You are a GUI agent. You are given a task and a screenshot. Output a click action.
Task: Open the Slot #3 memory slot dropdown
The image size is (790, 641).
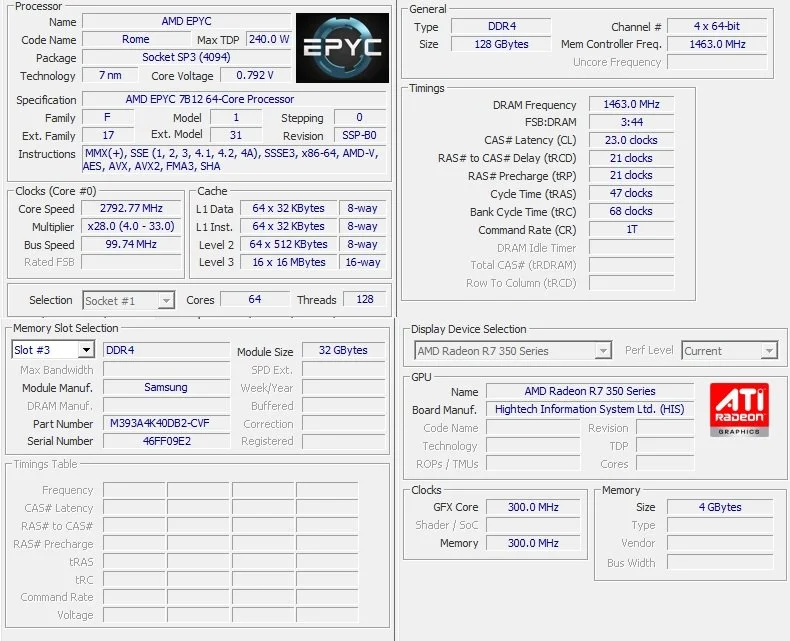(x=53, y=350)
